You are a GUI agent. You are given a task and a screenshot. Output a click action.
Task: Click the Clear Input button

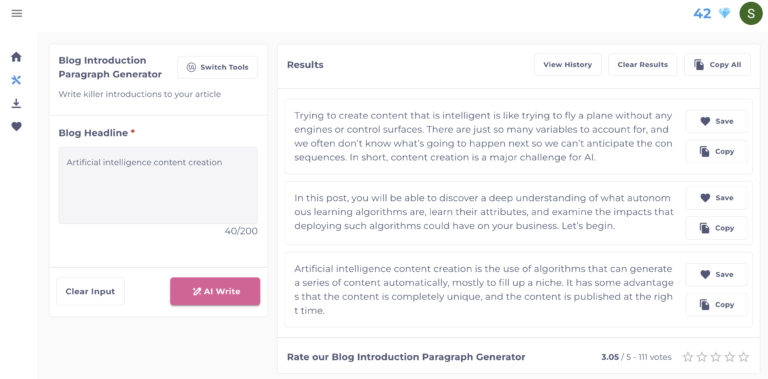90,291
